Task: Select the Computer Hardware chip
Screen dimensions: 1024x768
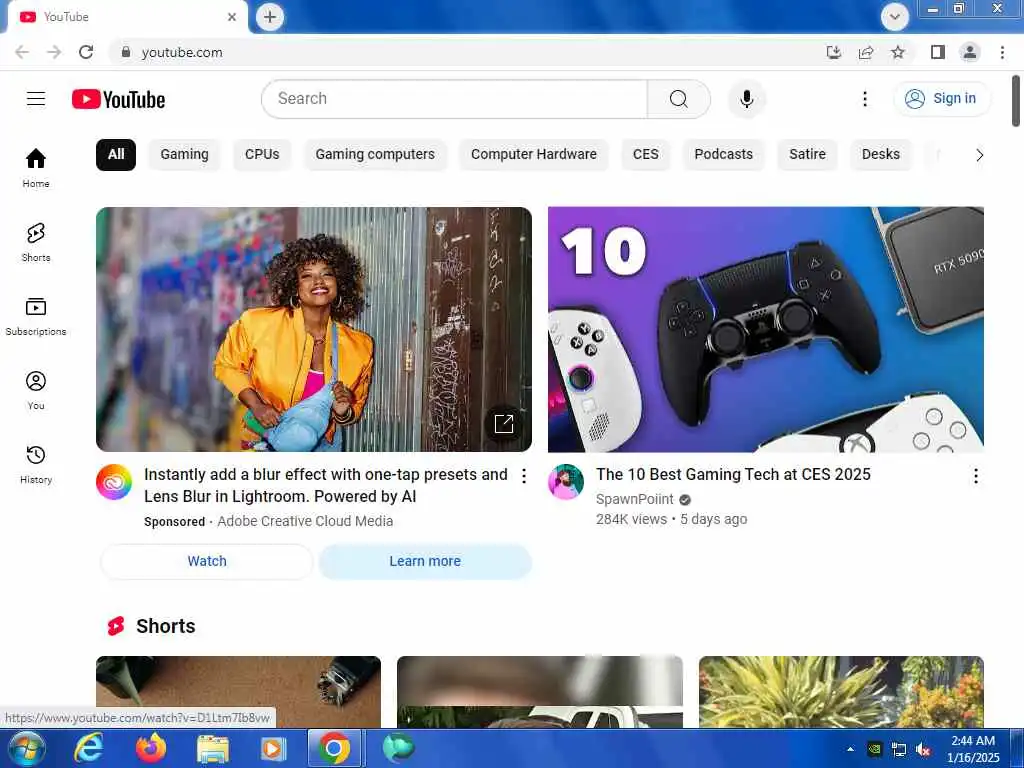Action: click(x=534, y=155)
